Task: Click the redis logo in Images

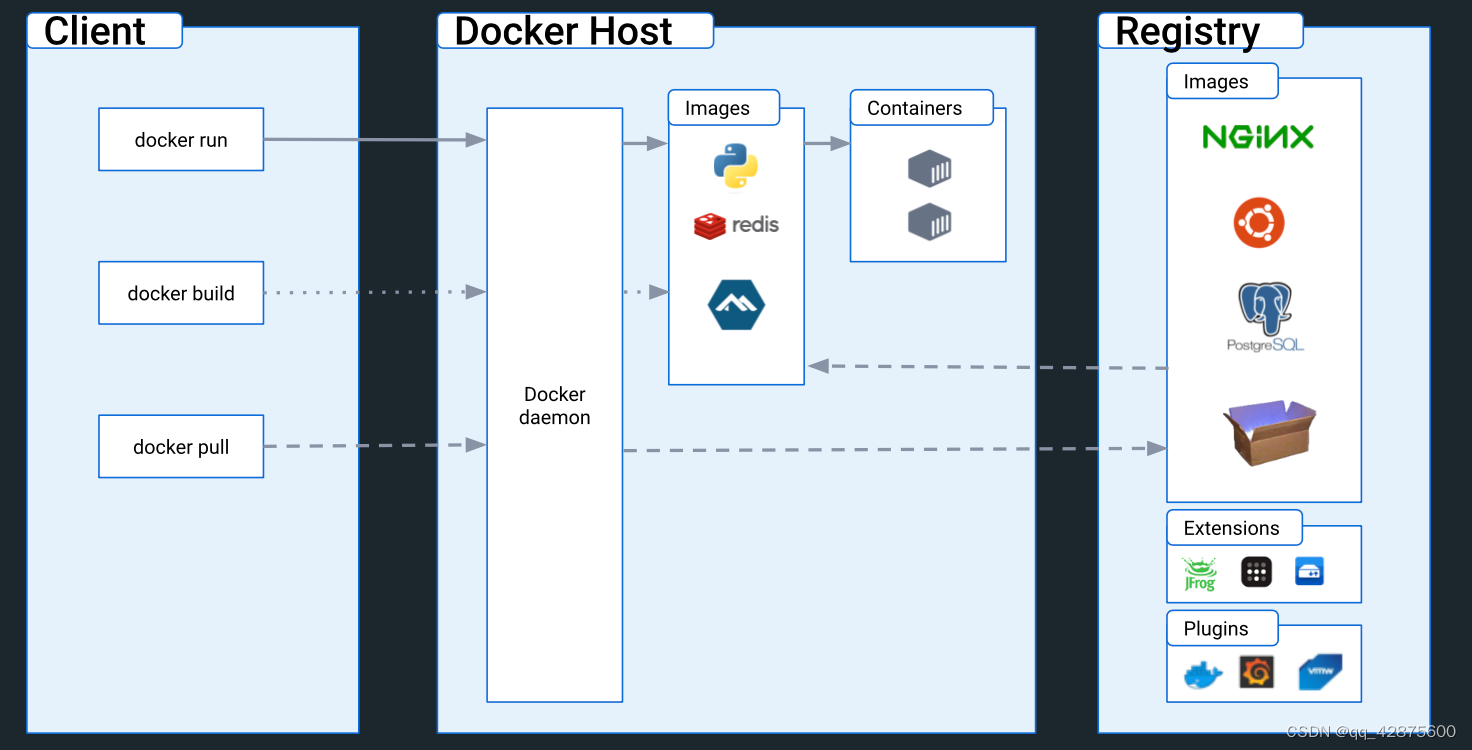Action: coord(736,225)
